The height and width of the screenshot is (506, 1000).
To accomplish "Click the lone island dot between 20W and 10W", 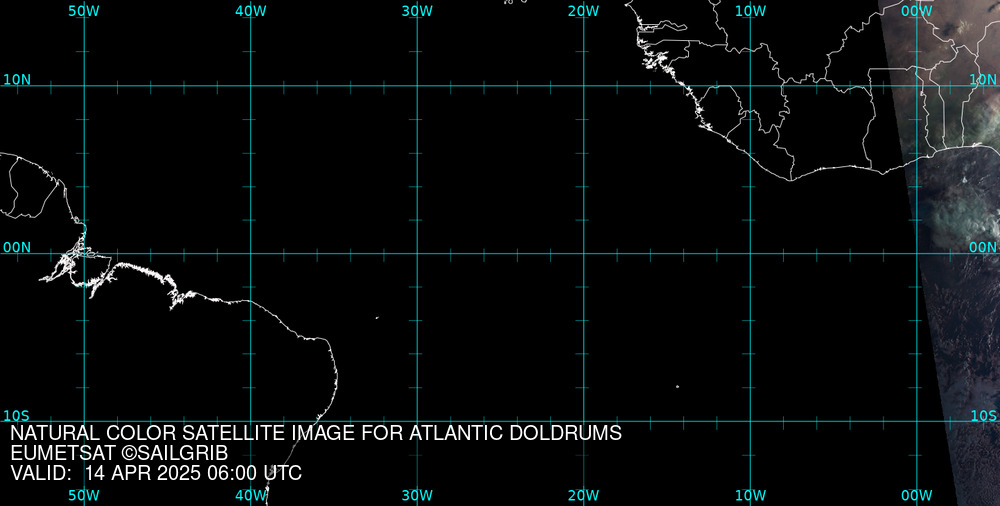I will pyautogui.click(x=677, y=387).
